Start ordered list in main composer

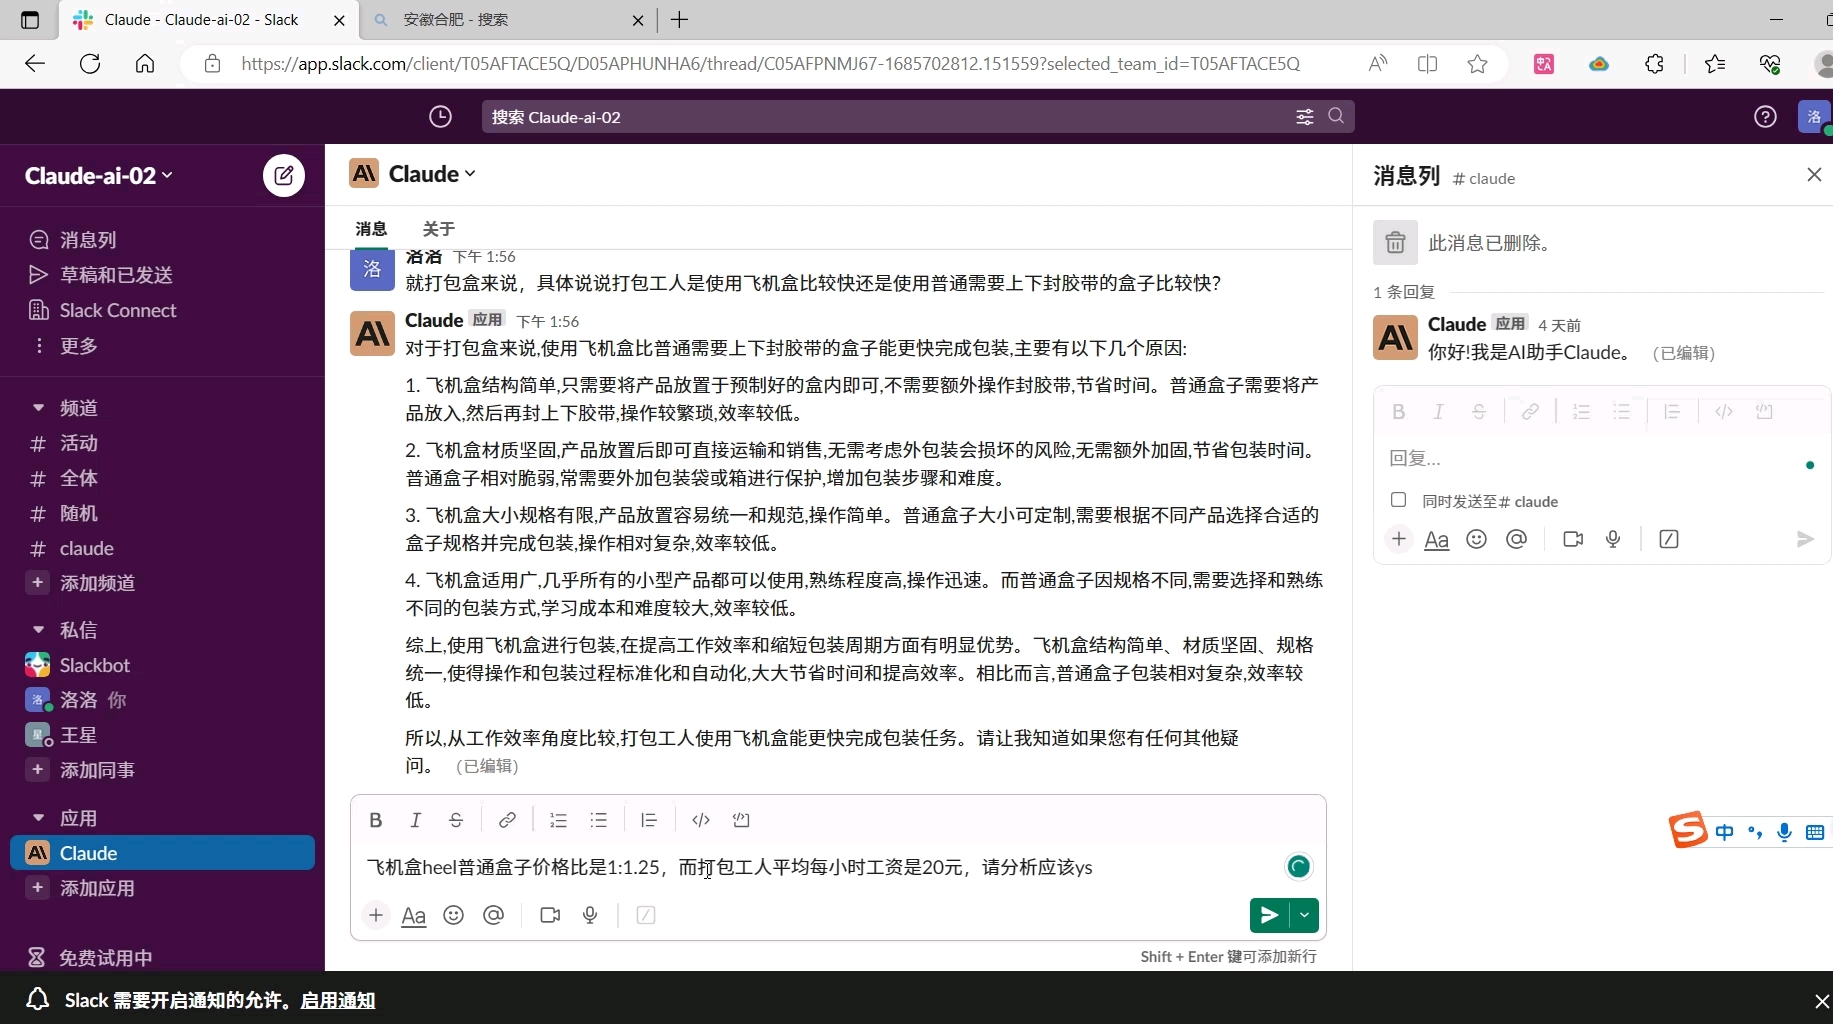click(558, 820)
